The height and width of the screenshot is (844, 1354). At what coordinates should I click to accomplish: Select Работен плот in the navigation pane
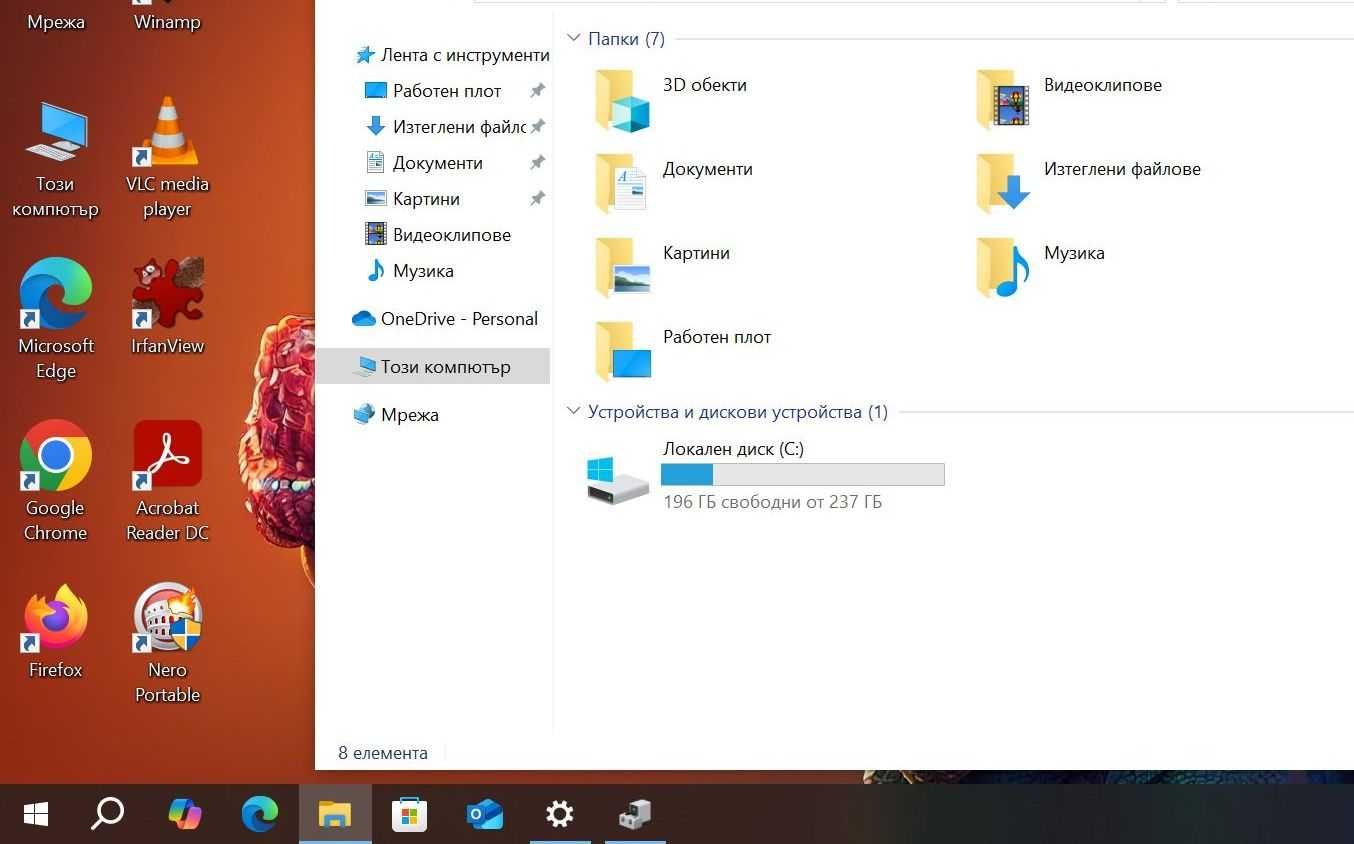coord(447,91)
